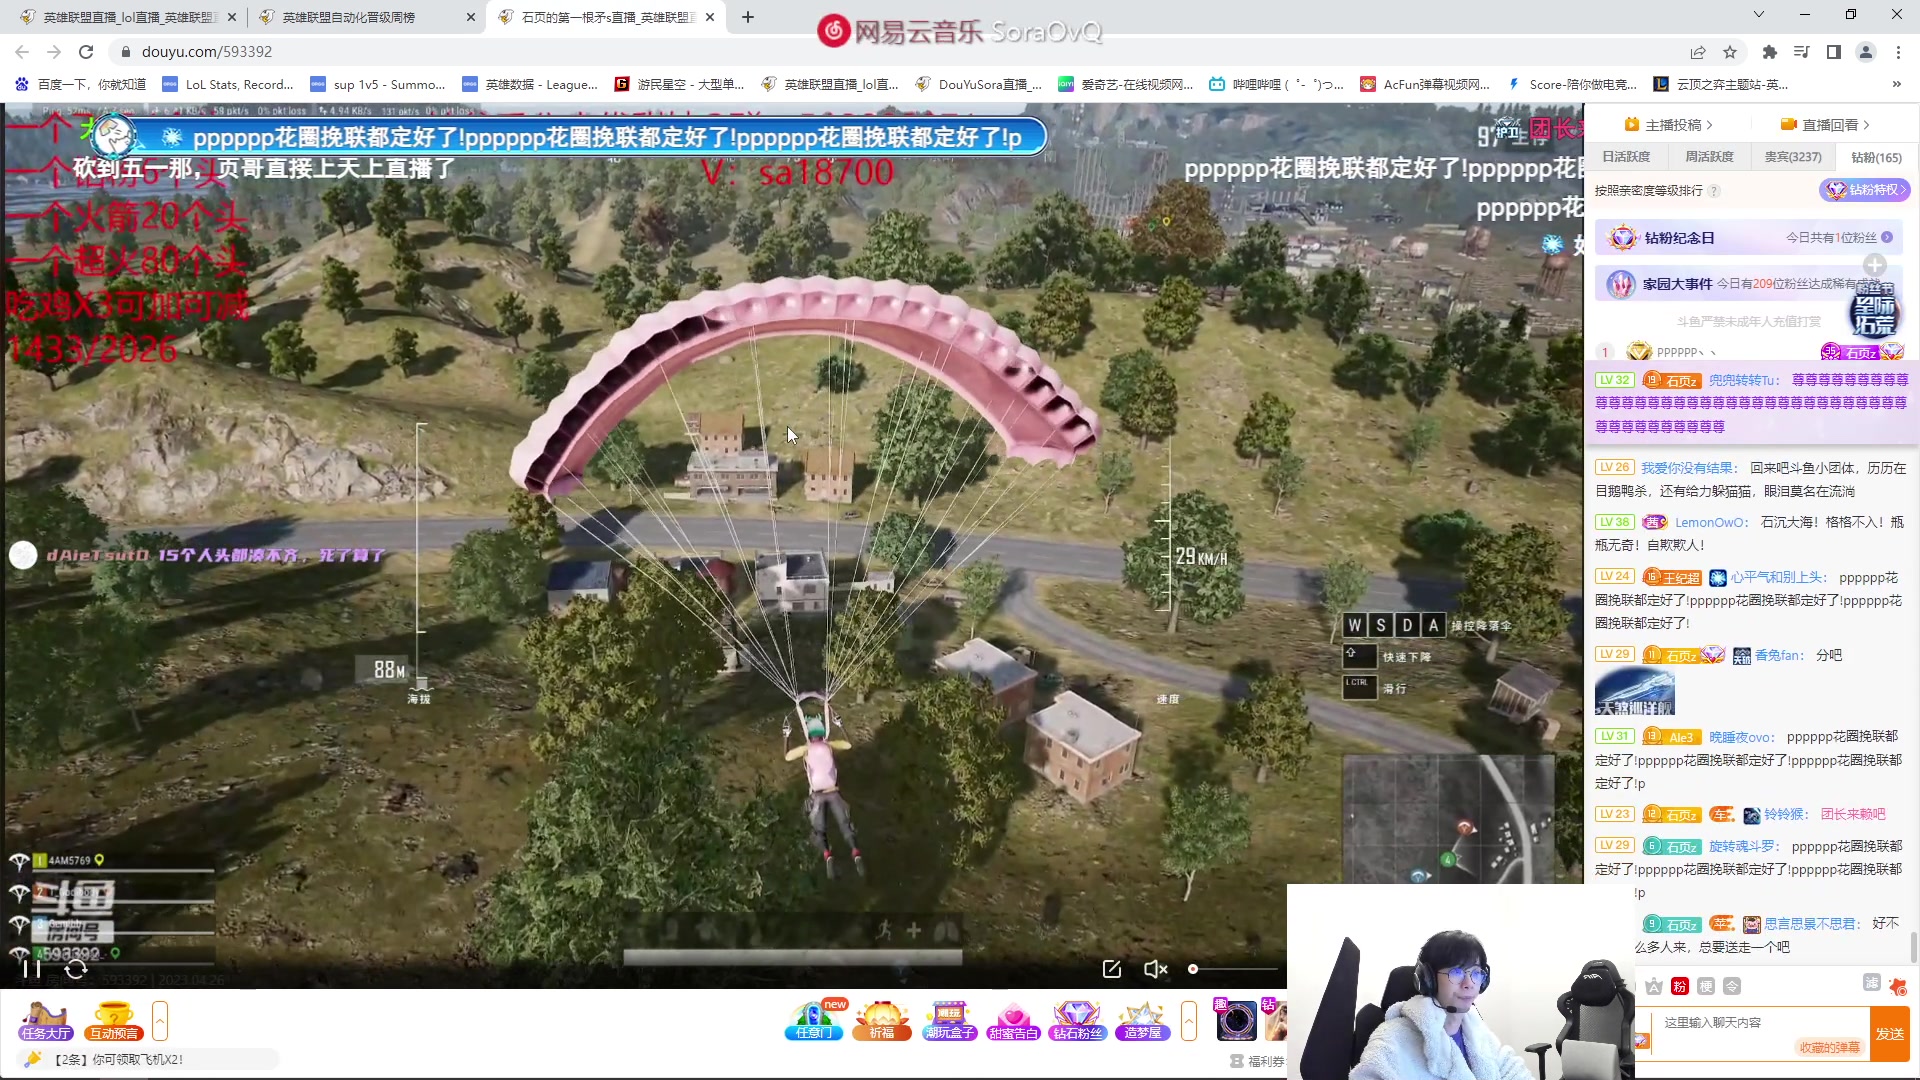The image size is (1920, 1080).
Task: Select the 趣 gift thumbnail
Action: 1235,1020
